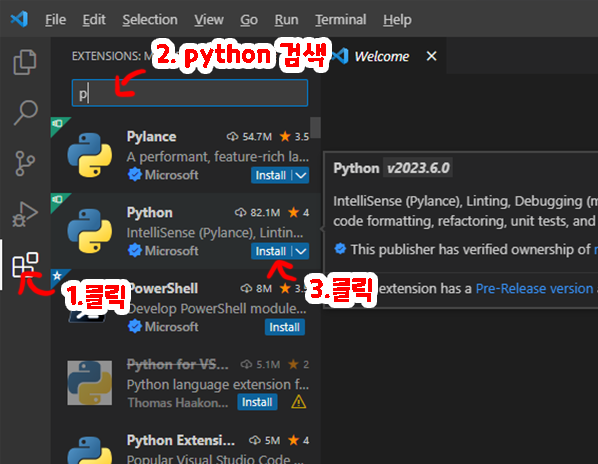Select Python Extension Pack title
The height and width of the screenshot is (464, 598).
click(181, 440)
